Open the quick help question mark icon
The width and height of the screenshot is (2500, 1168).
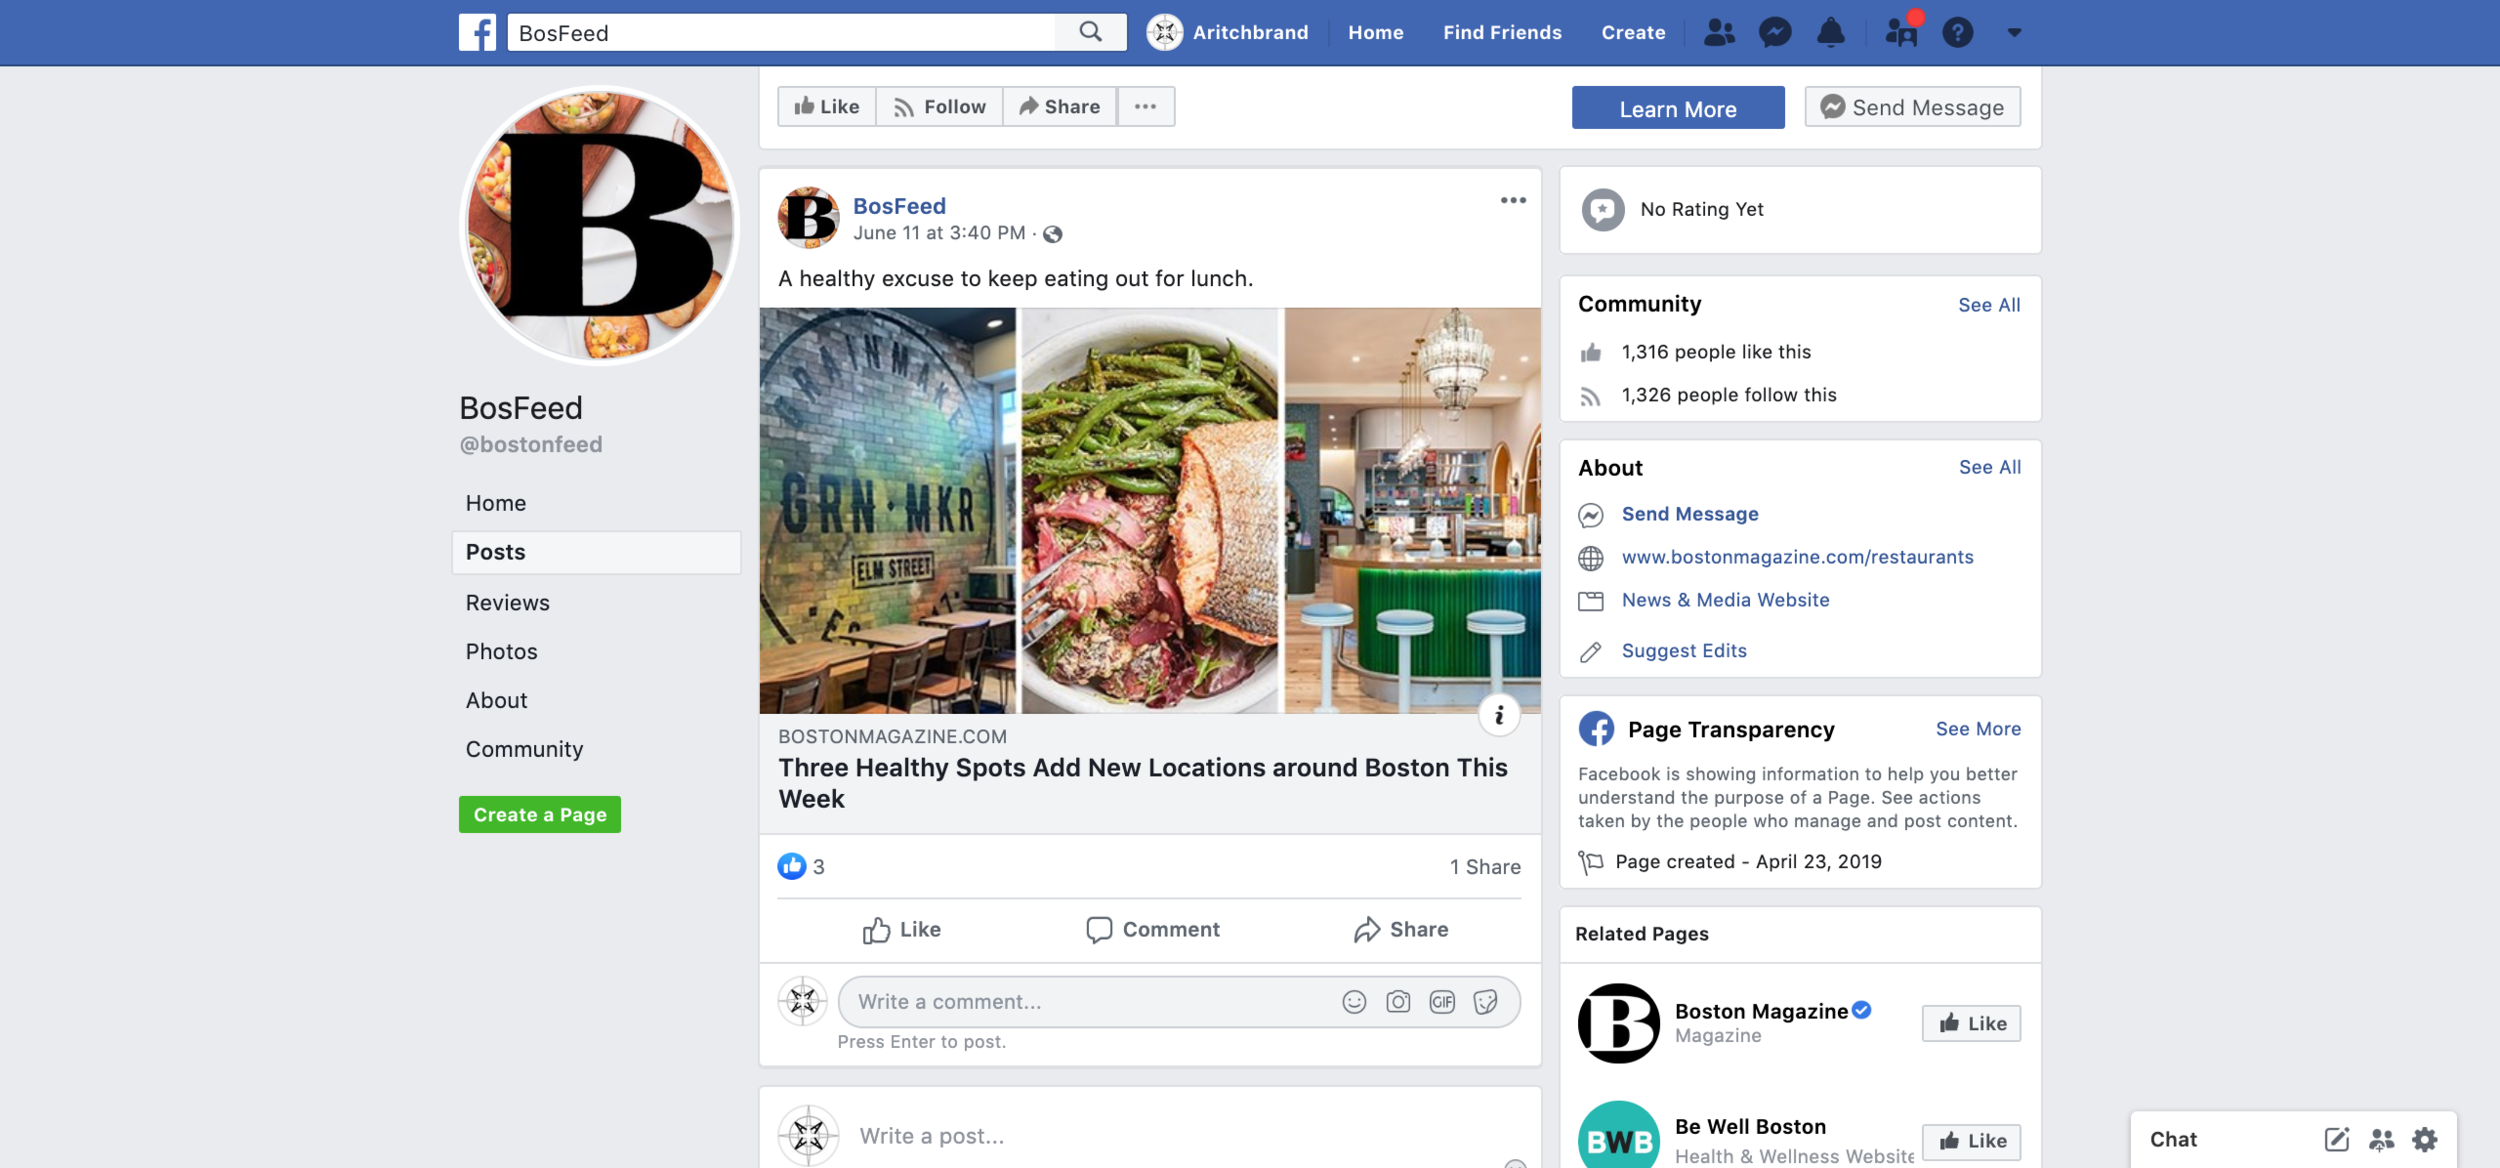(1957, 33)
